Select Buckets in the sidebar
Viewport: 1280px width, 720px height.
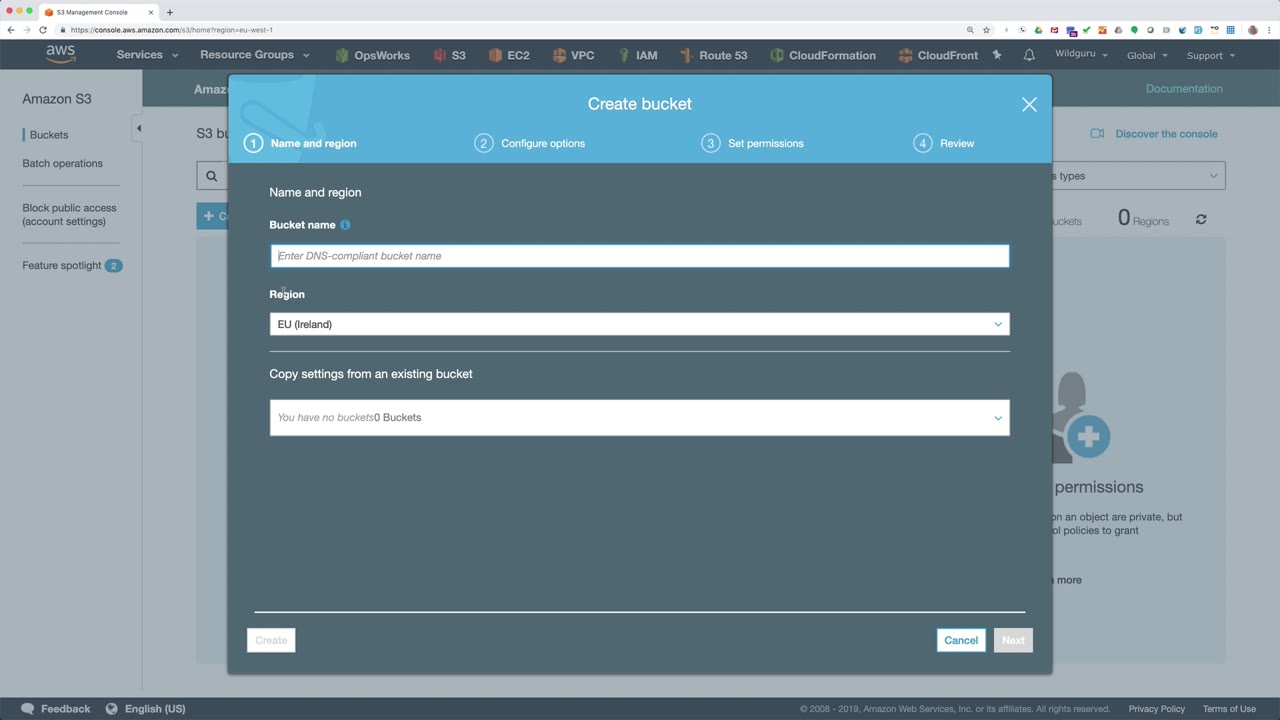pyautogui.click(x=49, y=135)
